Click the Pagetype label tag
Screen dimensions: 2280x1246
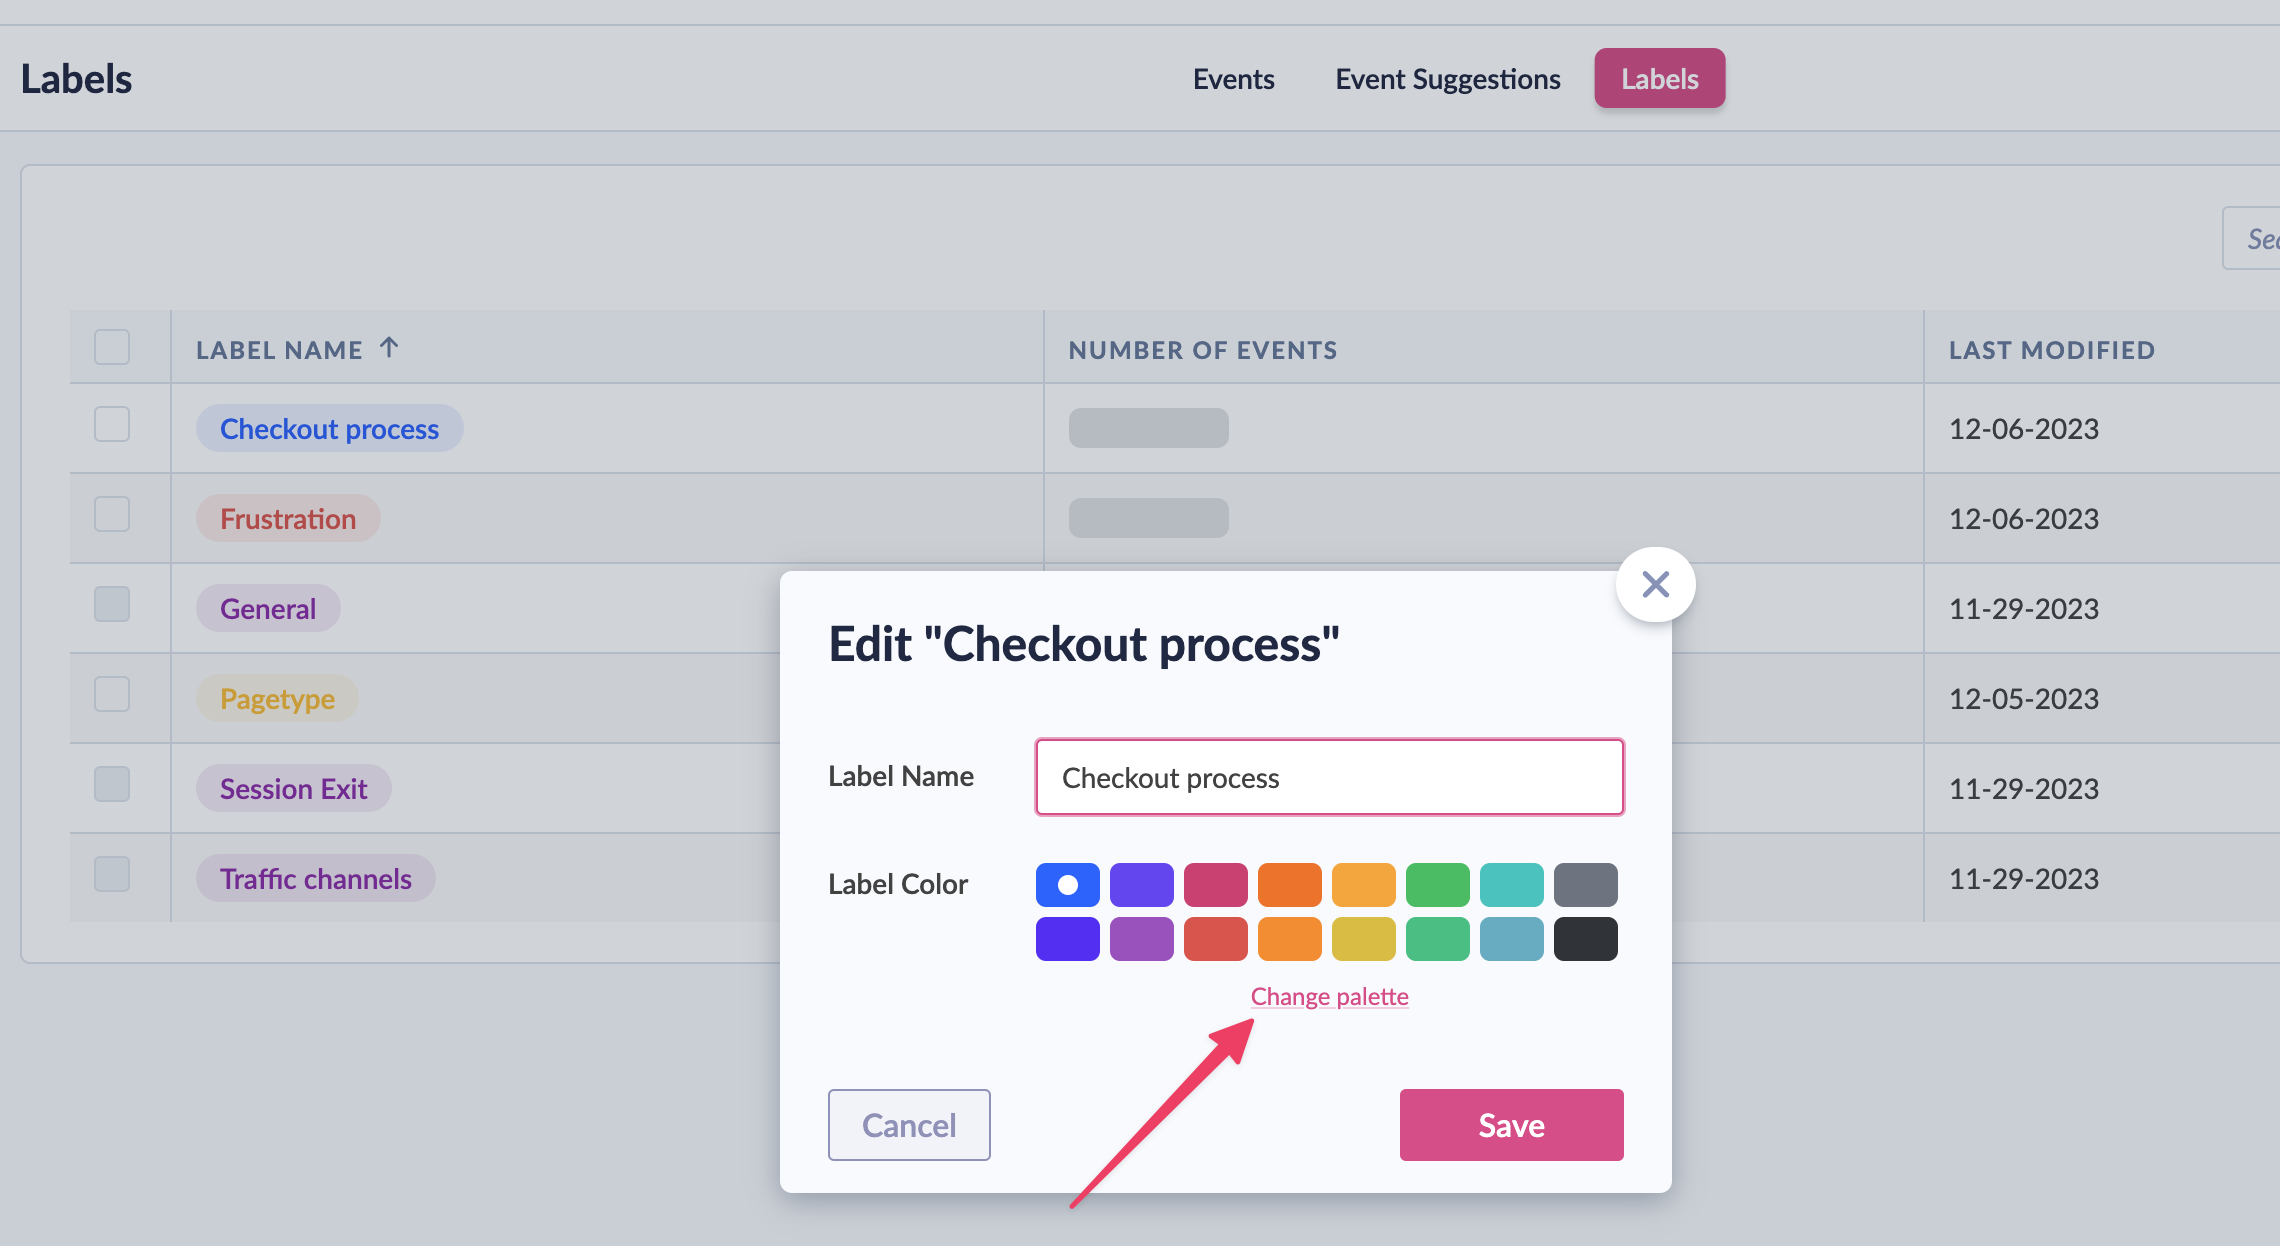277,699
